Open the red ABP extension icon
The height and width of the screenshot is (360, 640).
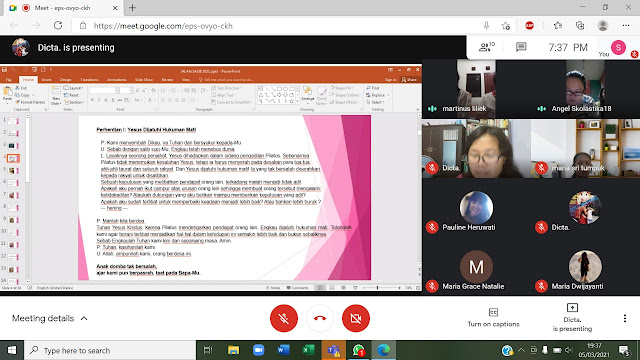[529, 26]
